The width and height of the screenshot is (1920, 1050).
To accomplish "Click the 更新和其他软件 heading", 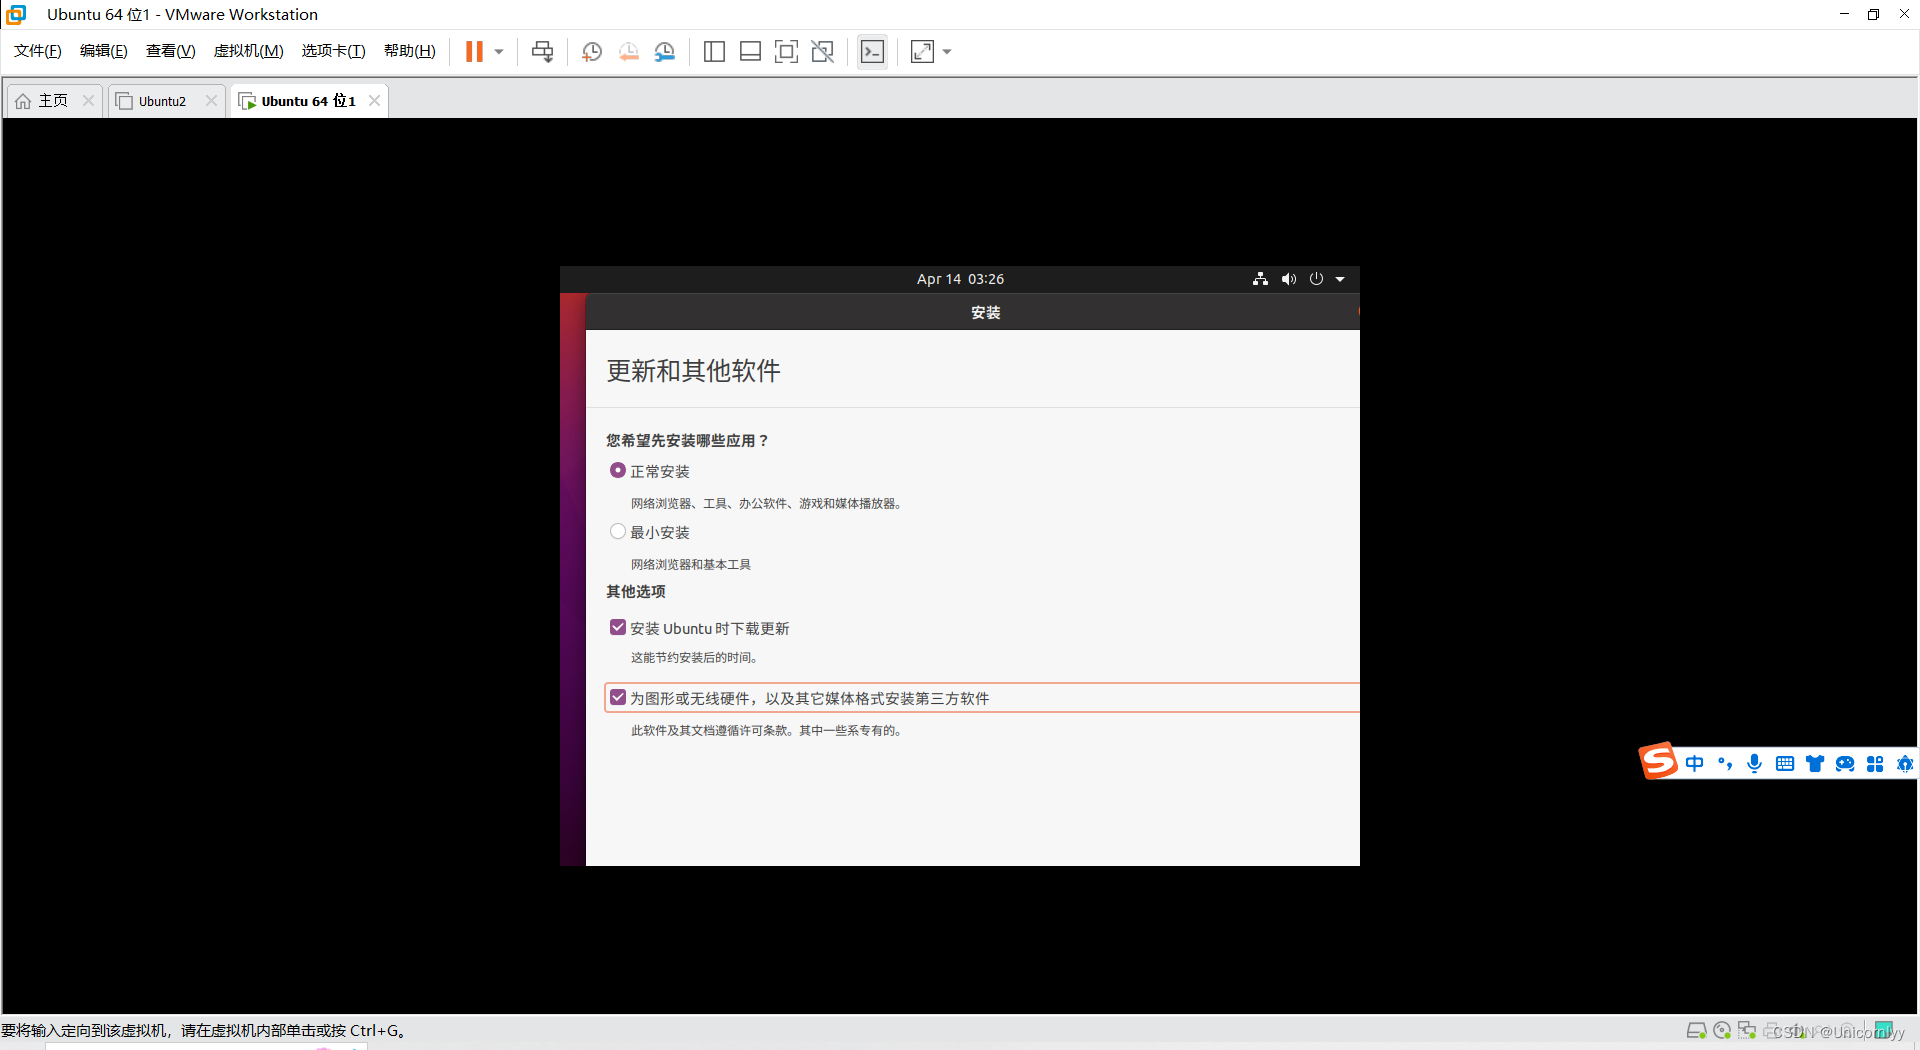I will point(693,371).
